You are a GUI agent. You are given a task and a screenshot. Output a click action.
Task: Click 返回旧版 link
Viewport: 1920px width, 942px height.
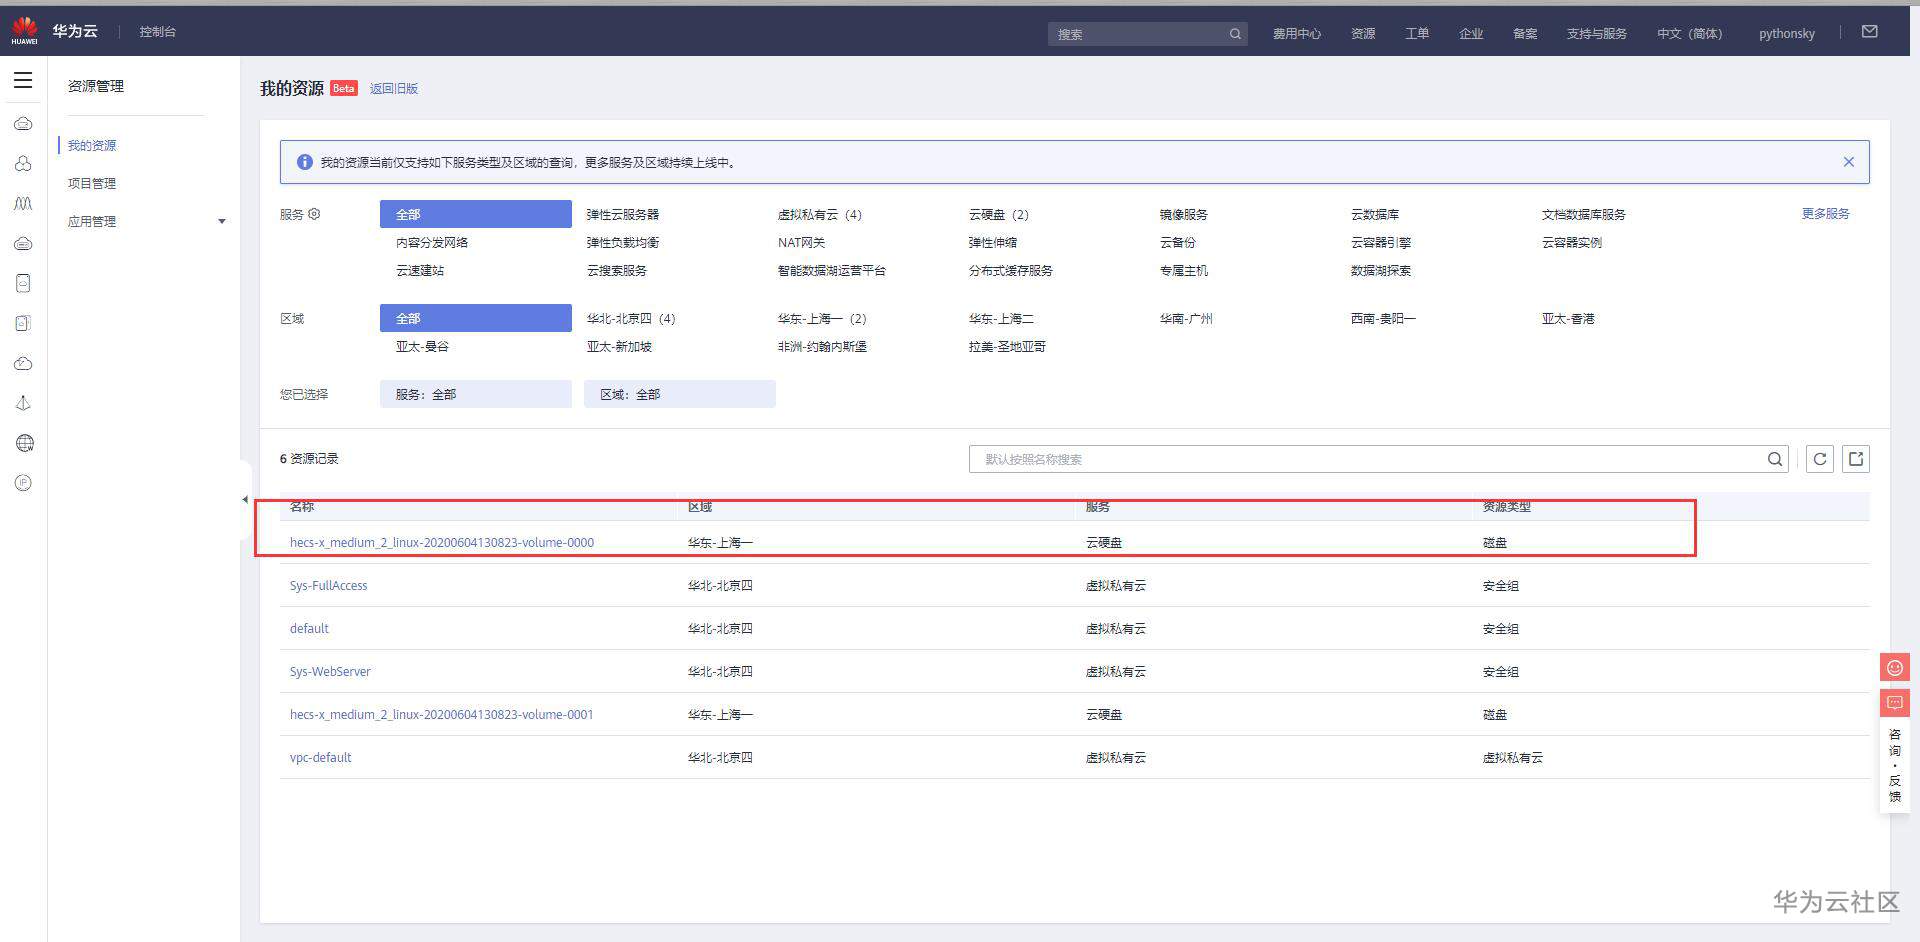click(394, 89)
